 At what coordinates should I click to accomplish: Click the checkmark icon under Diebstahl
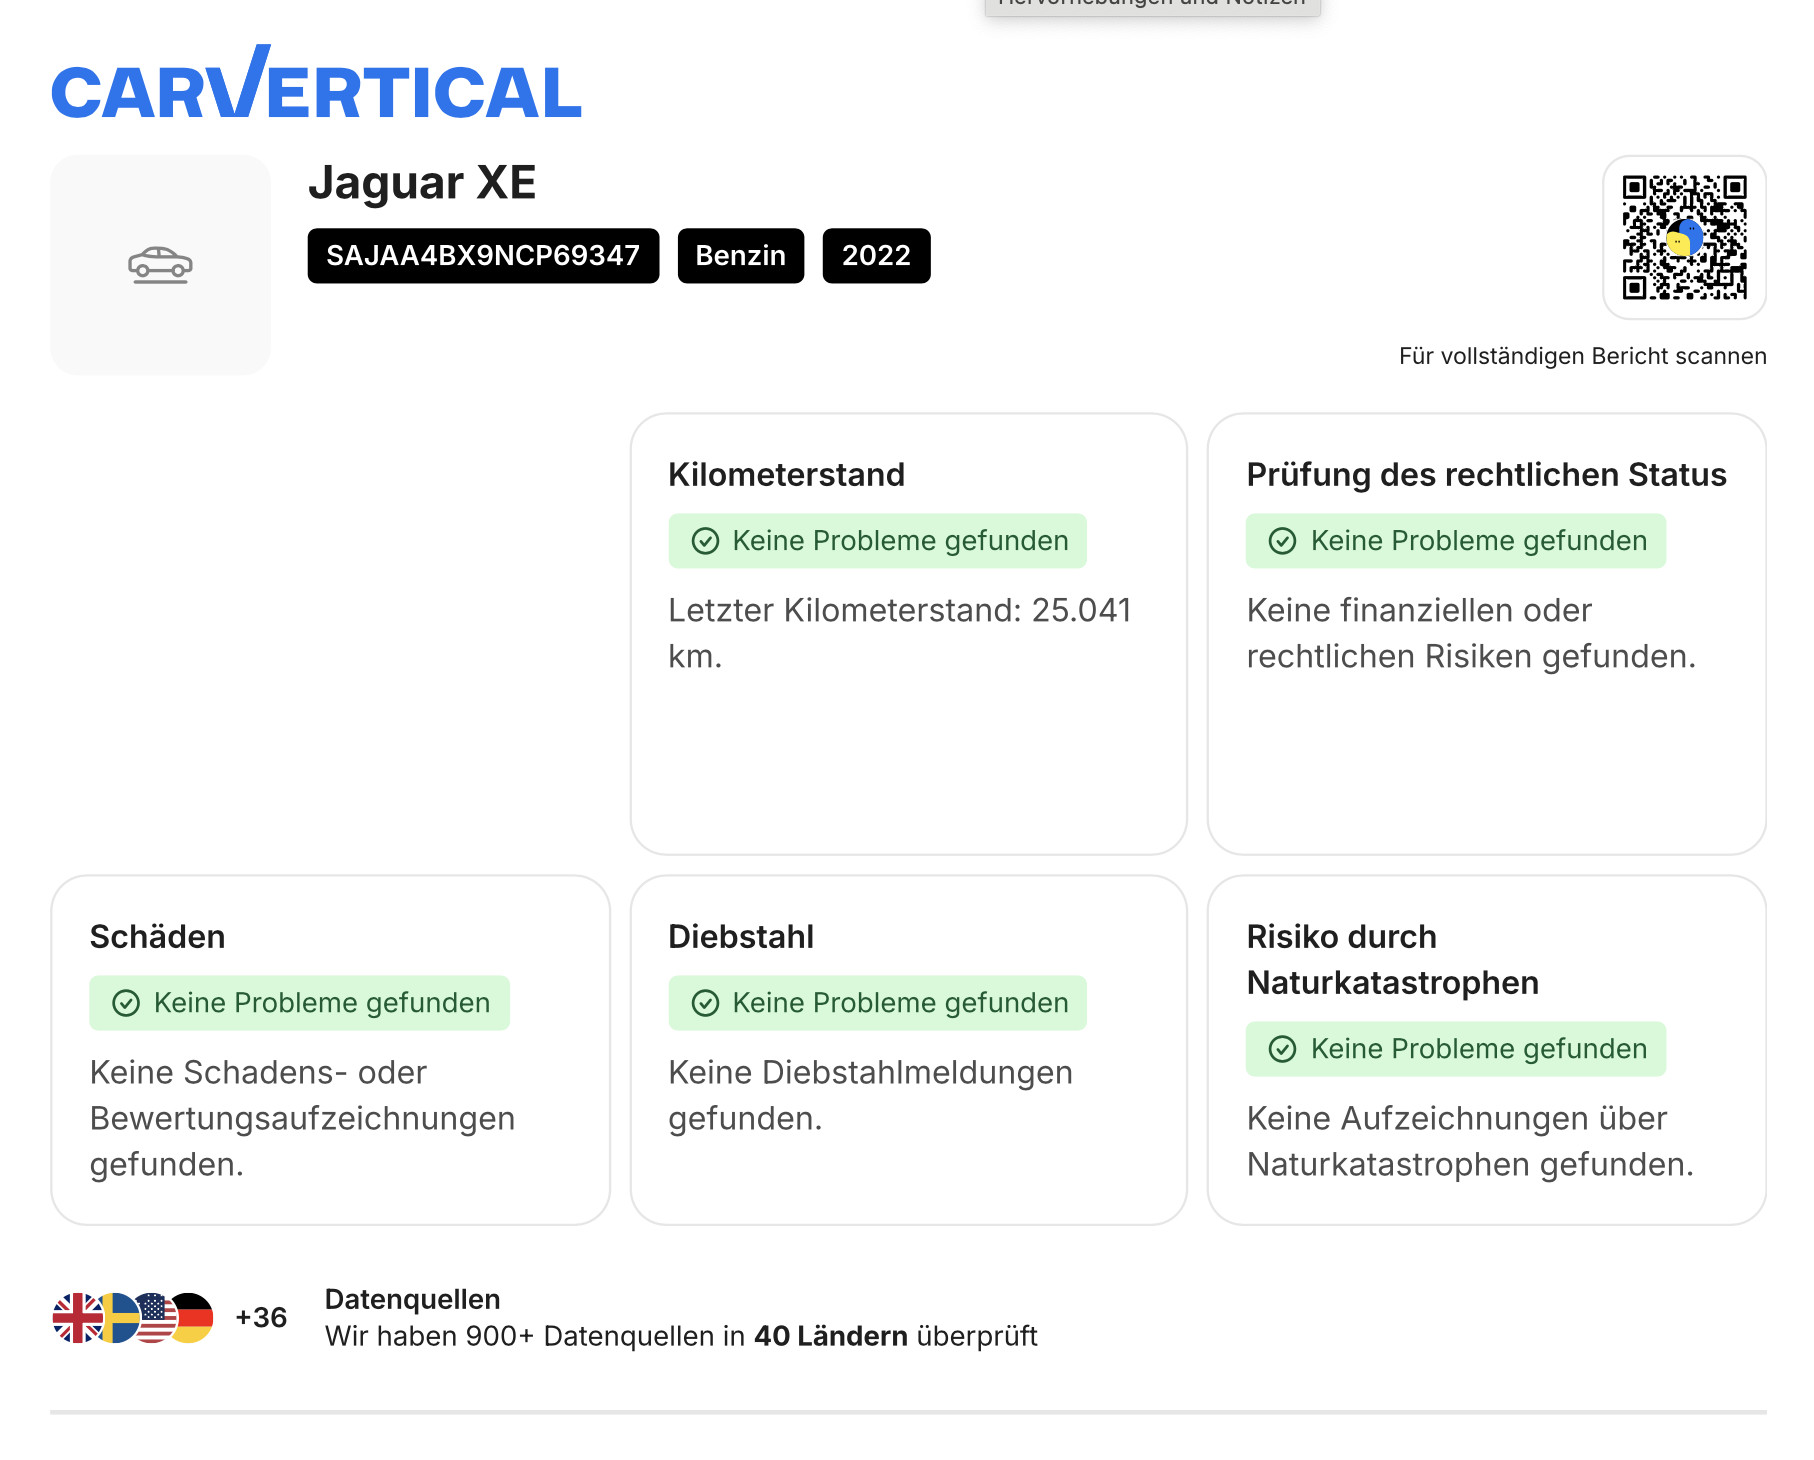click(705, 1003)
